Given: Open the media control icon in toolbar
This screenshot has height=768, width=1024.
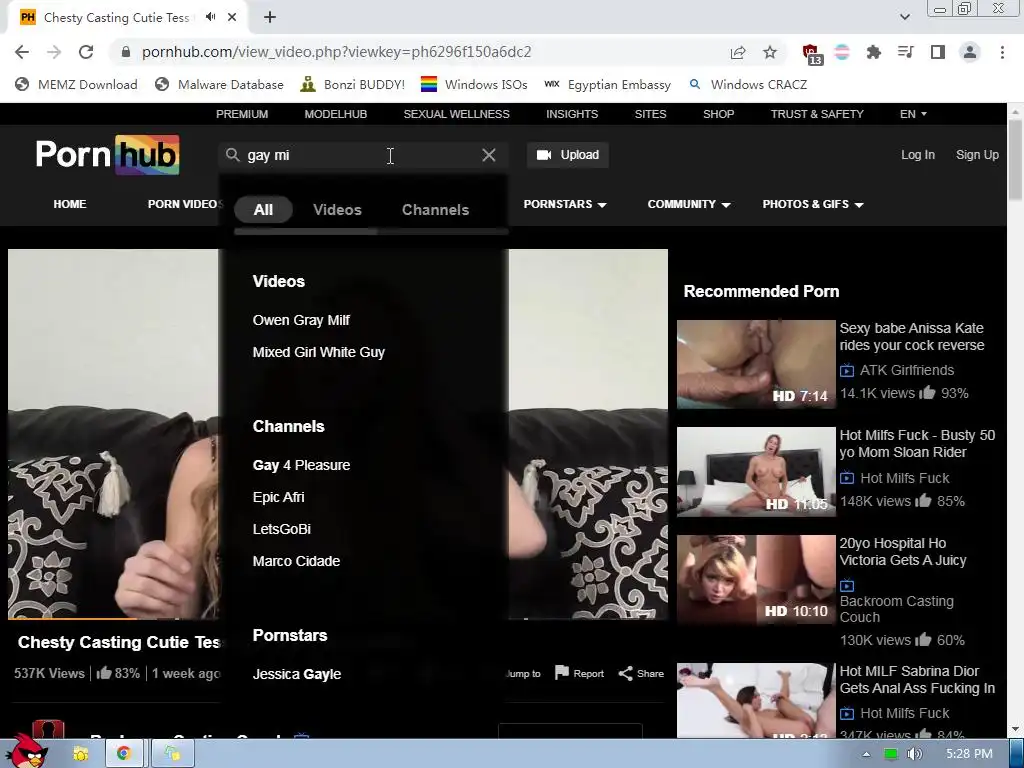Looking at the screenshot, I should point(906,52).
